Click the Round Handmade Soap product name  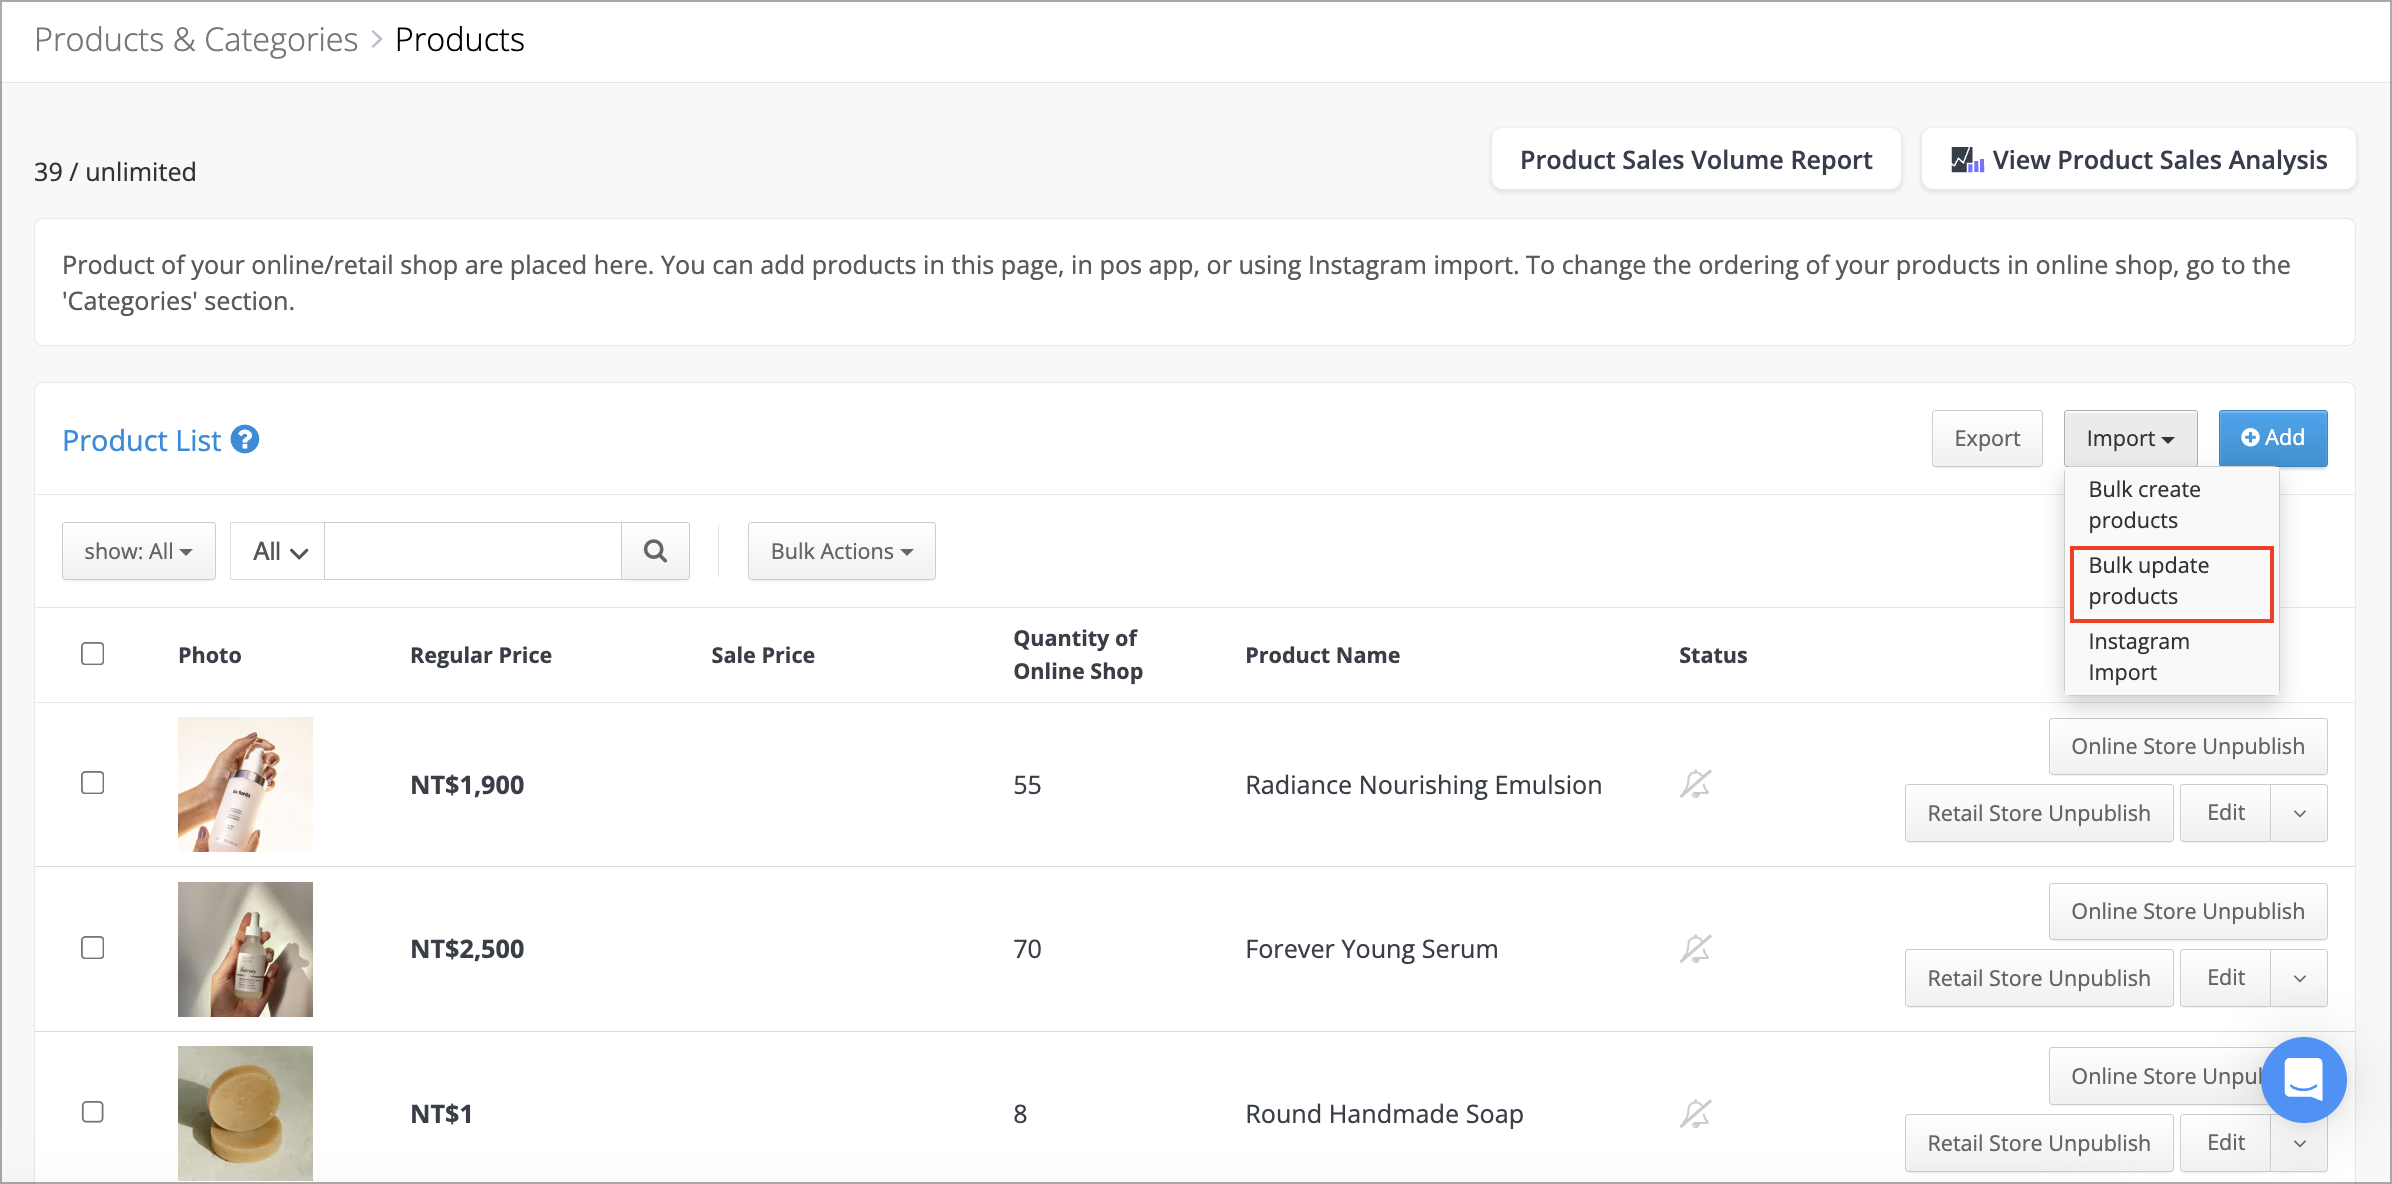(1384, 1114)
